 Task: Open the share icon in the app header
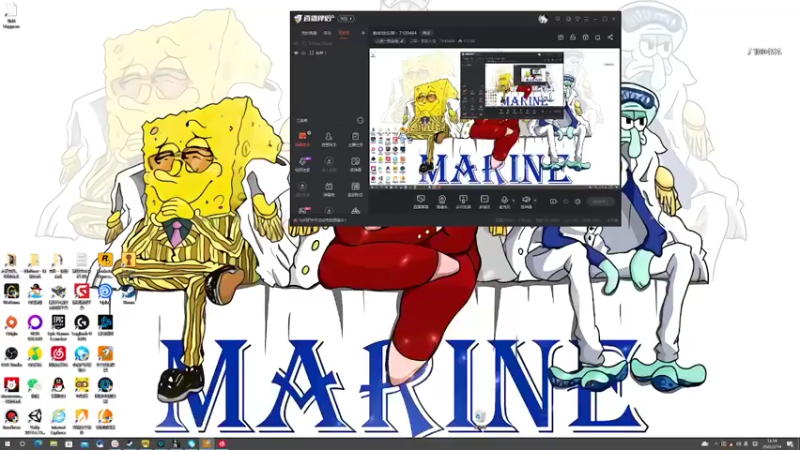click(x=610, y=37)
